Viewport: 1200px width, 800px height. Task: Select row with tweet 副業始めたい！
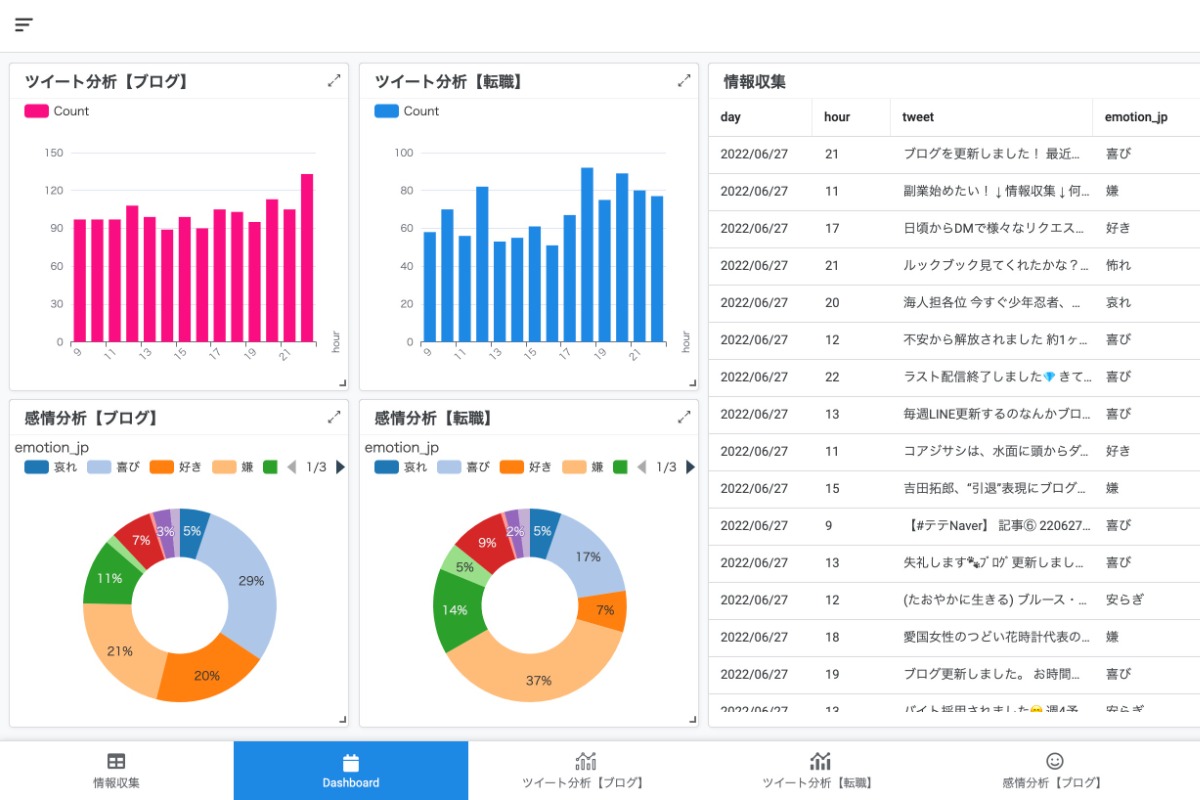pos(954,191)
